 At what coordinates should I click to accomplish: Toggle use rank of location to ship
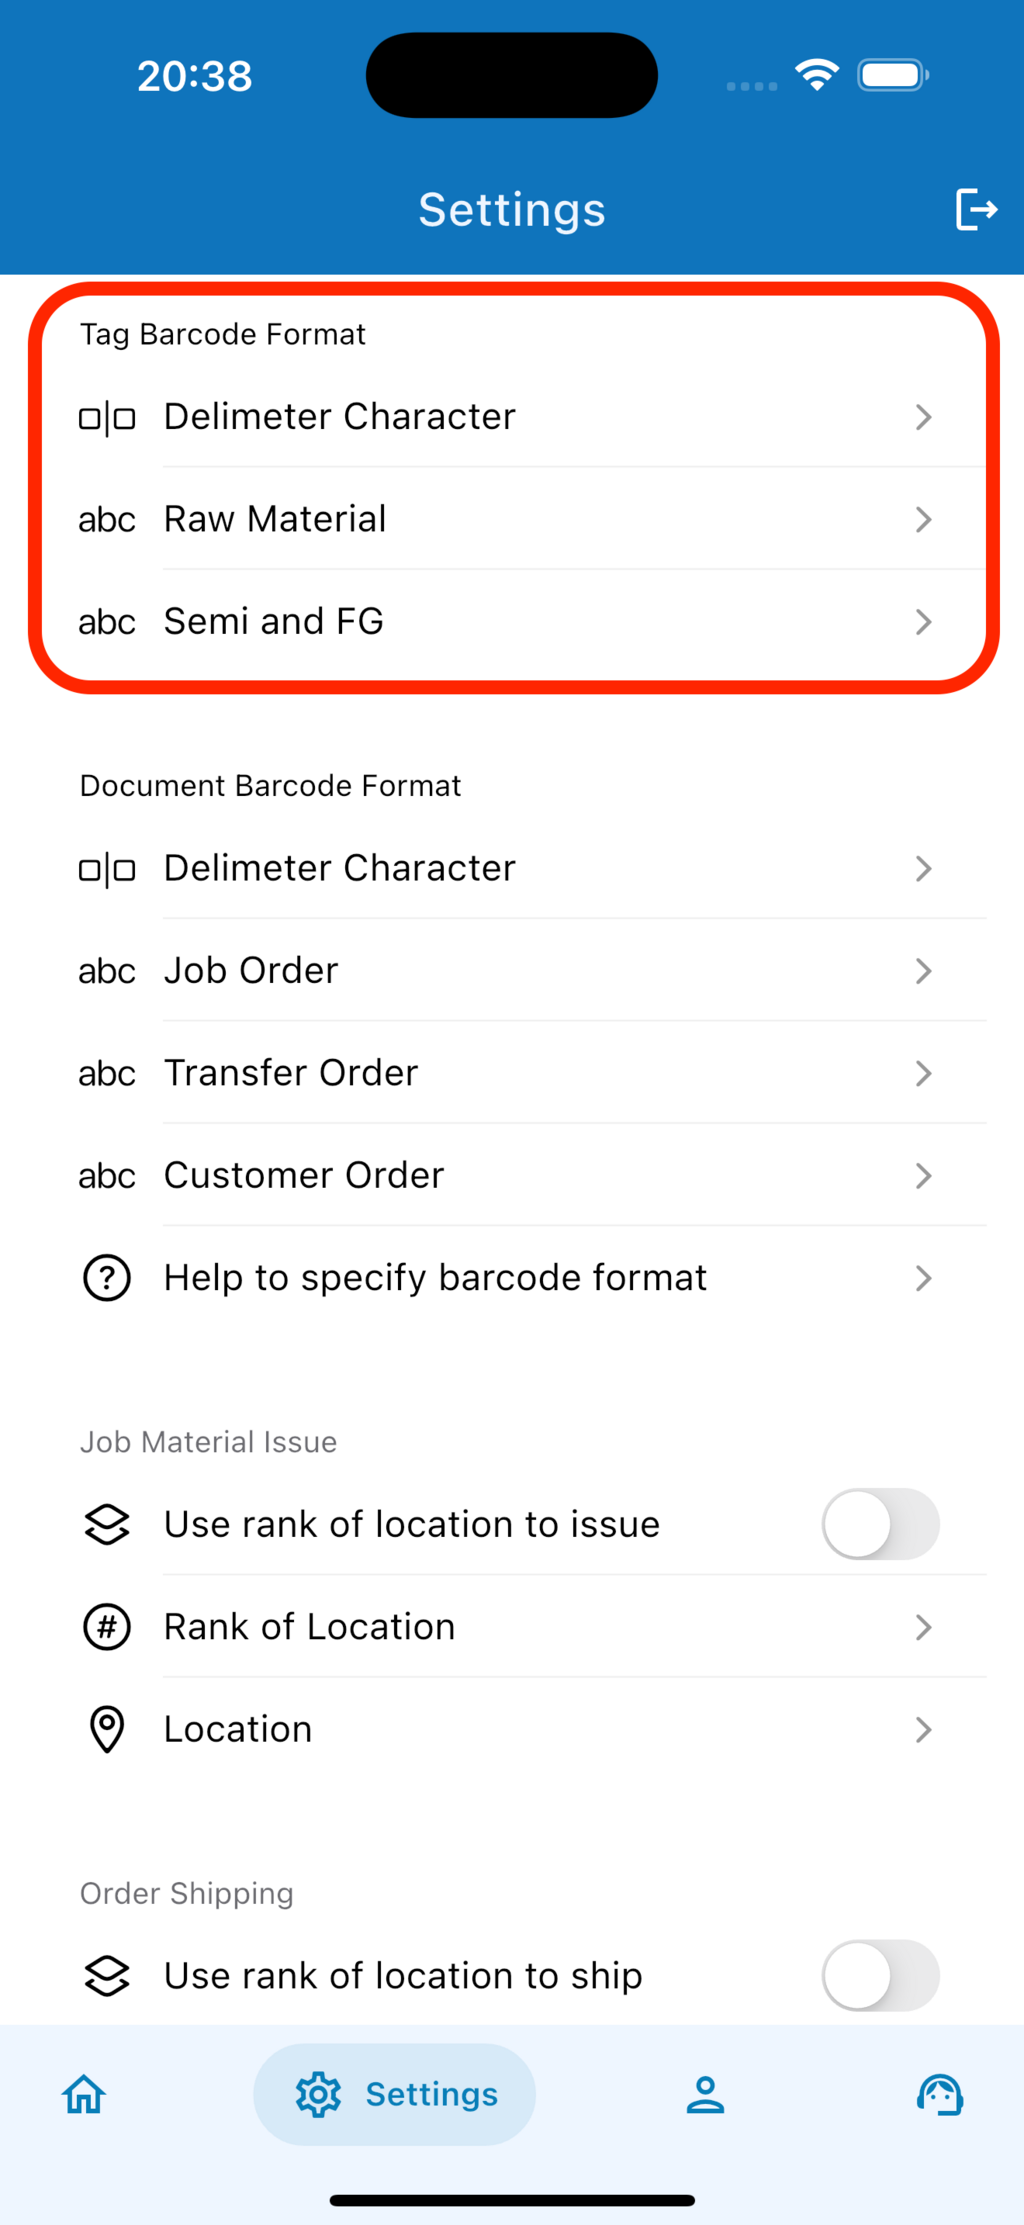point(880,1975)
